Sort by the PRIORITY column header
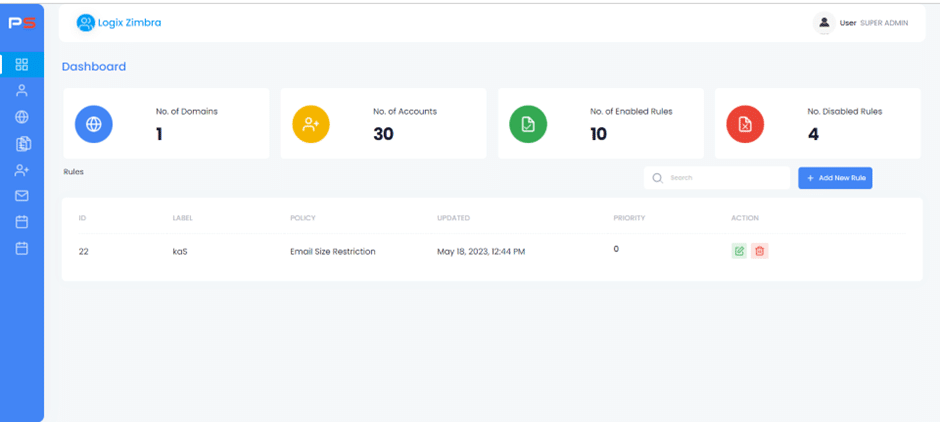This screenshot has width=940, height=422. coord(629,217)
